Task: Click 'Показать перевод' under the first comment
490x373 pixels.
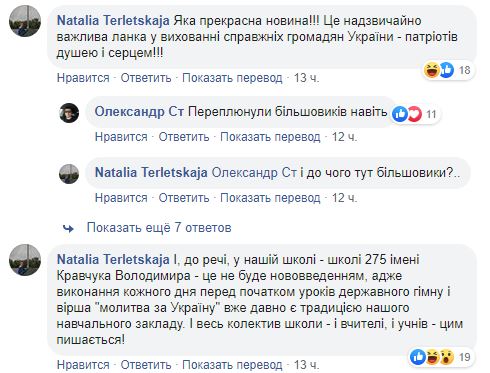Action: click(232, 78)
